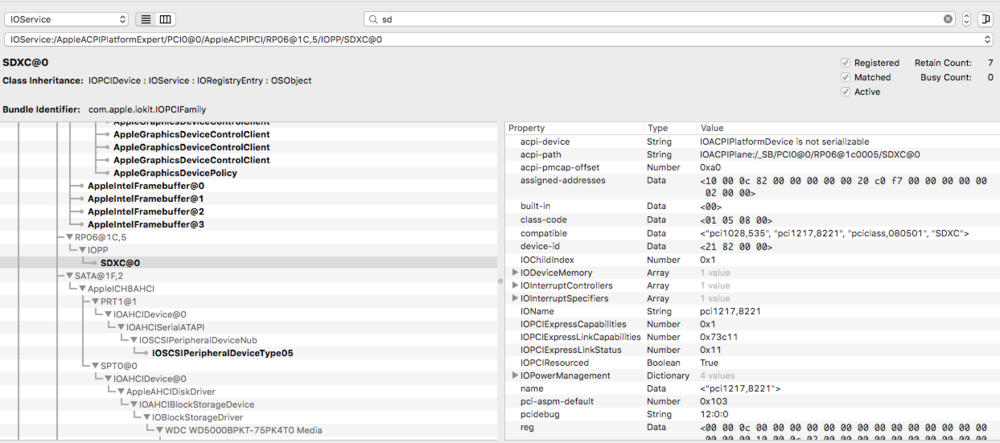Expand the IOPowerManagement dictionary
Screen dimensions: 1000x443
click(x=515, y=375)
